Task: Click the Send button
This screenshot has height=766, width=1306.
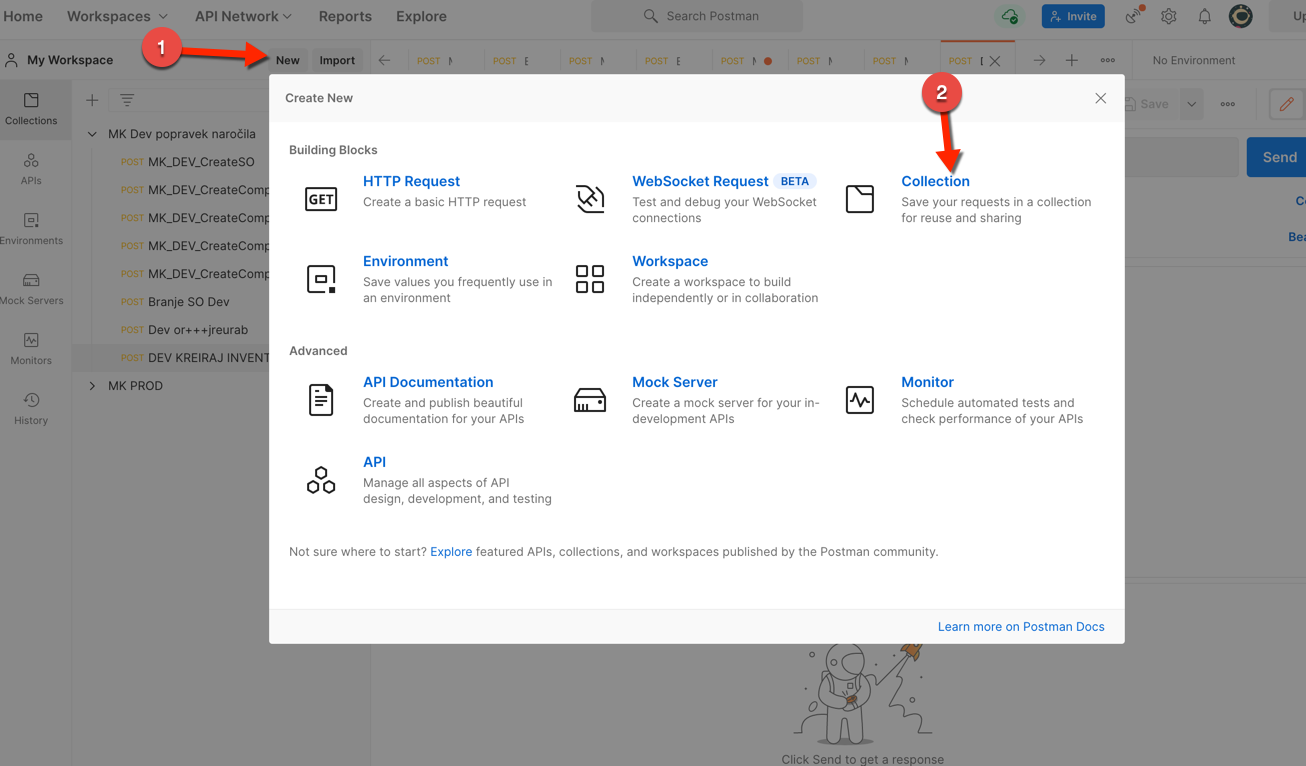Action: coord(1277,157)
